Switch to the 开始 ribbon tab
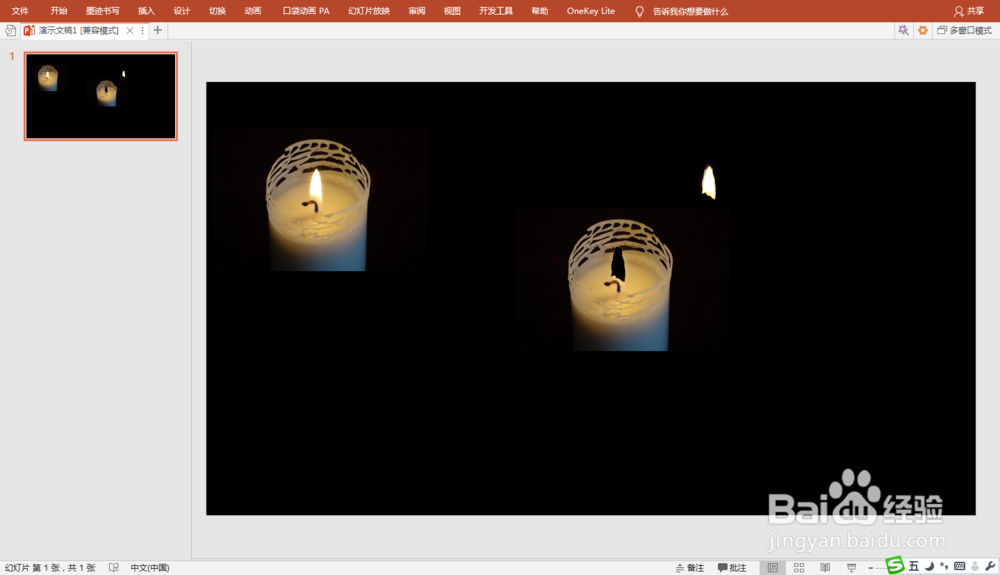Screen dimensions: 1000x575 tap(59, 11)
